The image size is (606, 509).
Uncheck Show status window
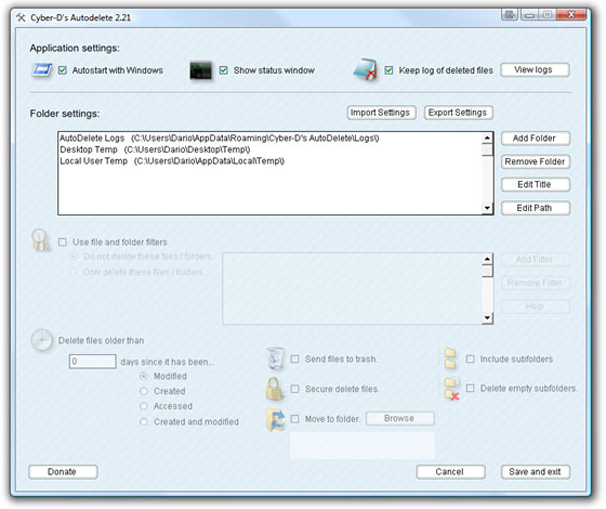(x=224, y=71)
